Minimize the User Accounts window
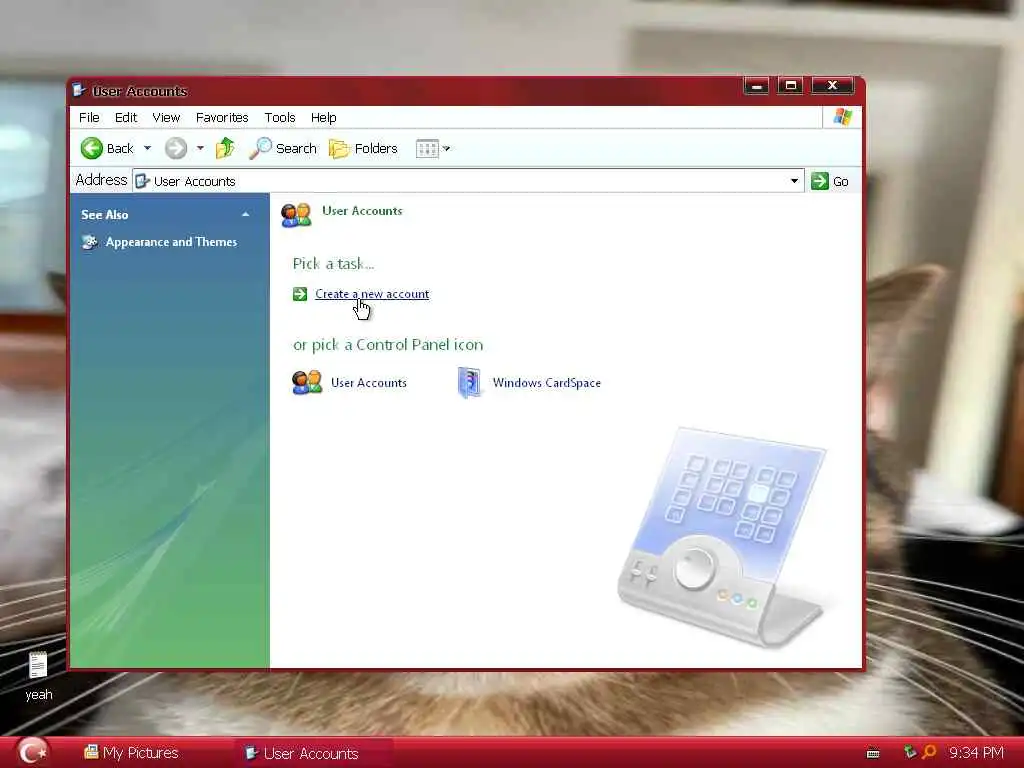This screenshot has height=768, width=1024. click(x=756, y=86)
